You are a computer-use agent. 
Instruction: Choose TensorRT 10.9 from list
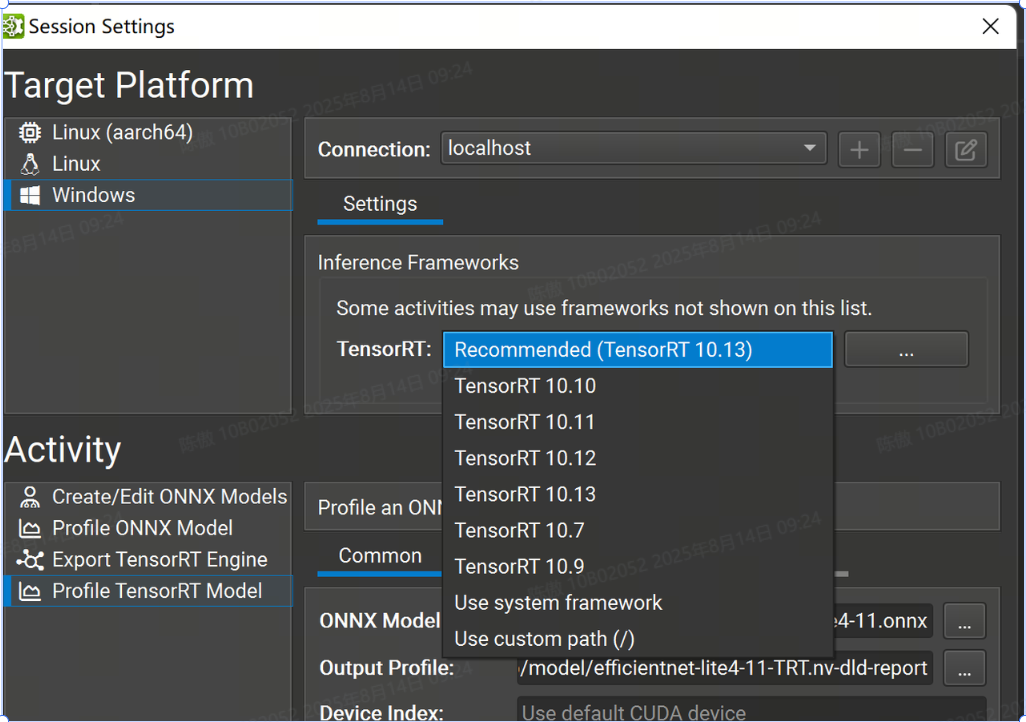click(638, 566)
